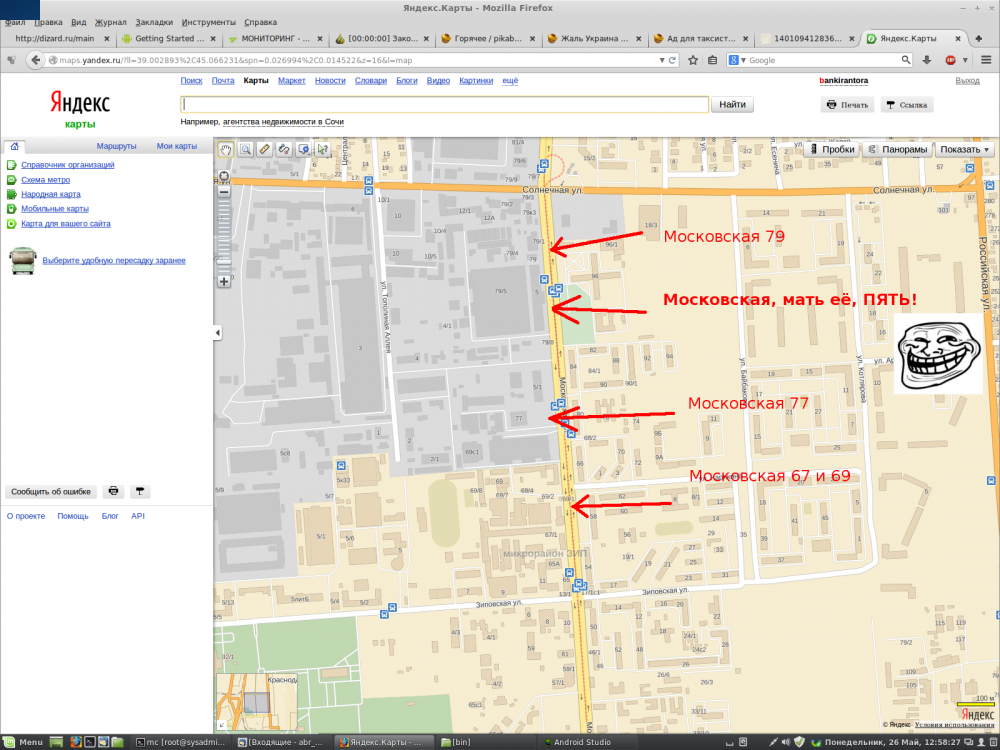Expand the Adblock Plus dropdown arrow
Viewport: 1000px width, 750px height.
[x=964, y=60]
